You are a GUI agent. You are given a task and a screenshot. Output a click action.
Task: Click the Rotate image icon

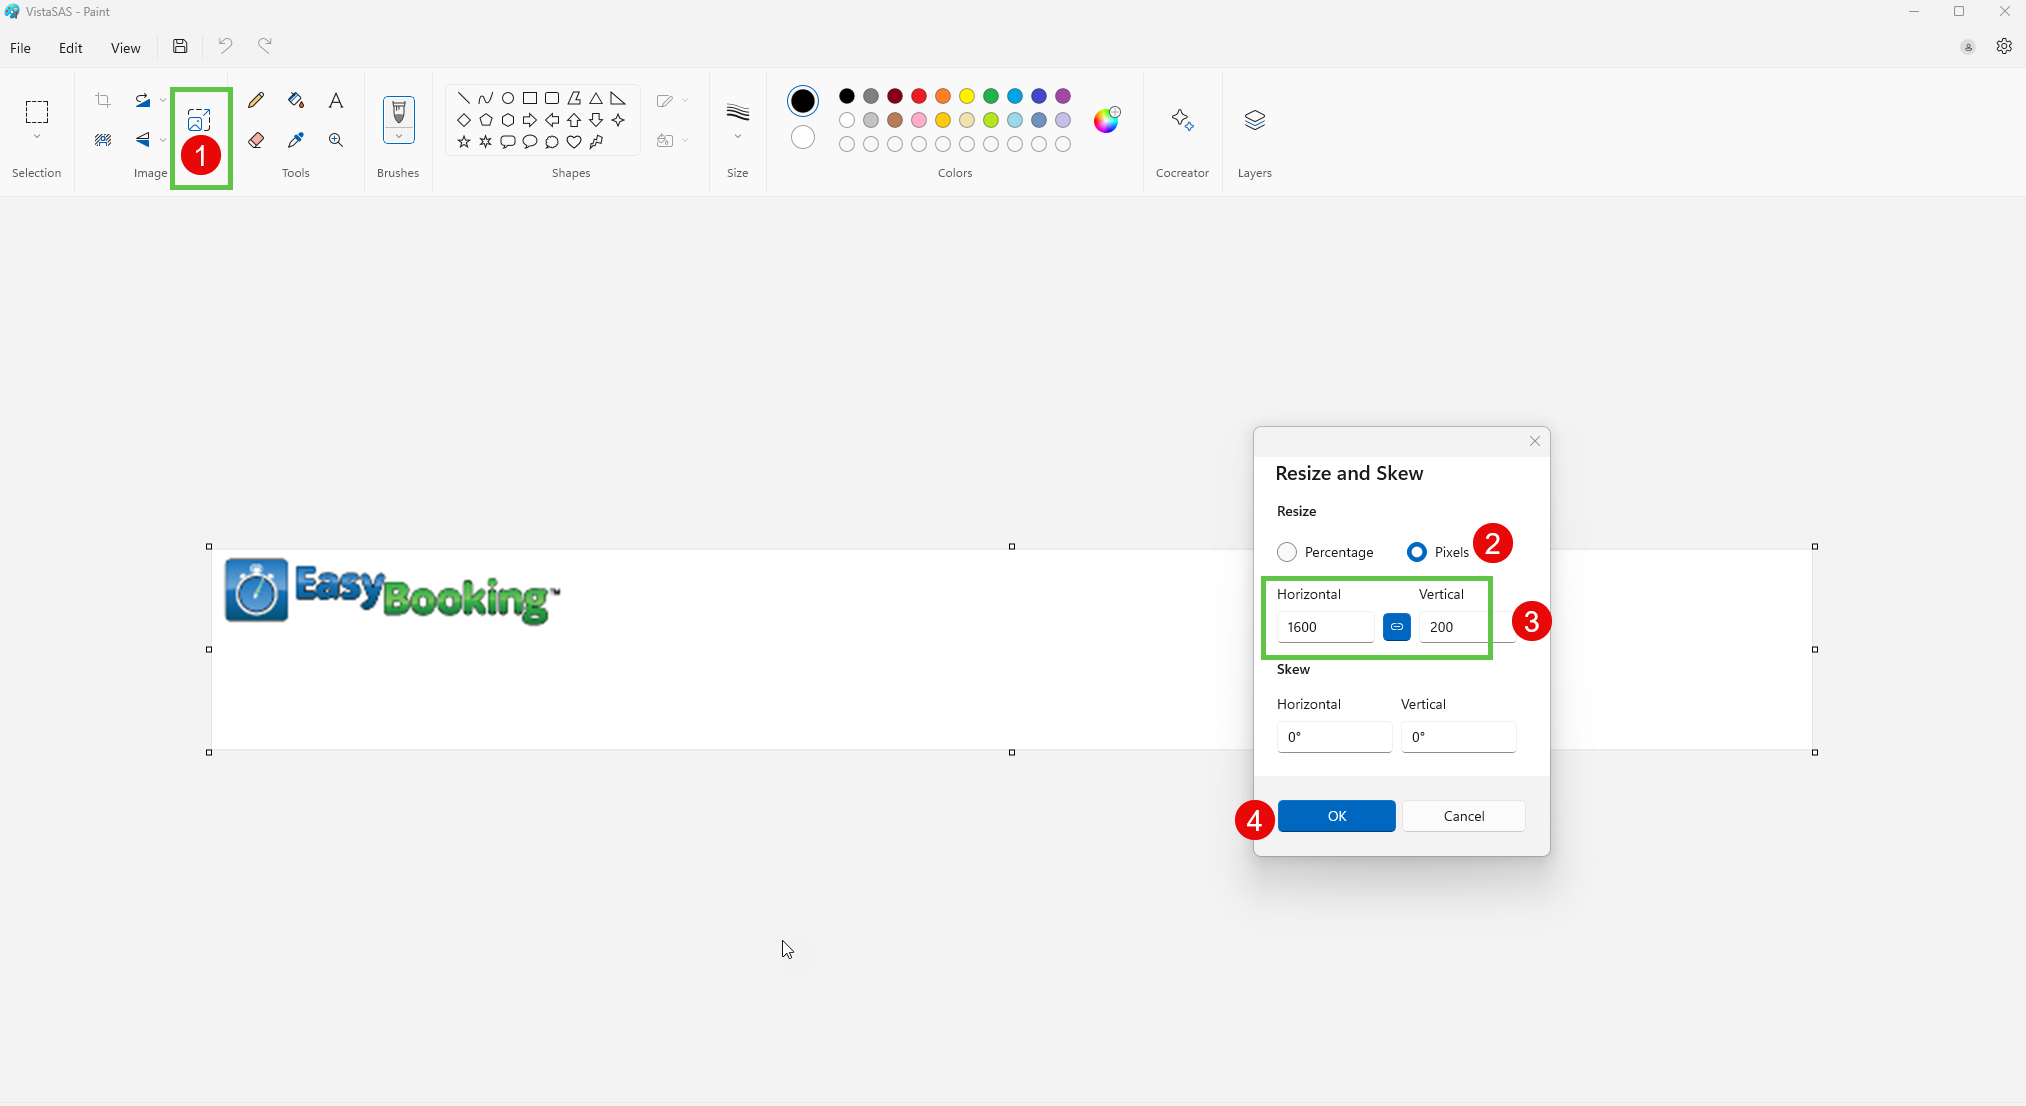(x=143, y=100)
